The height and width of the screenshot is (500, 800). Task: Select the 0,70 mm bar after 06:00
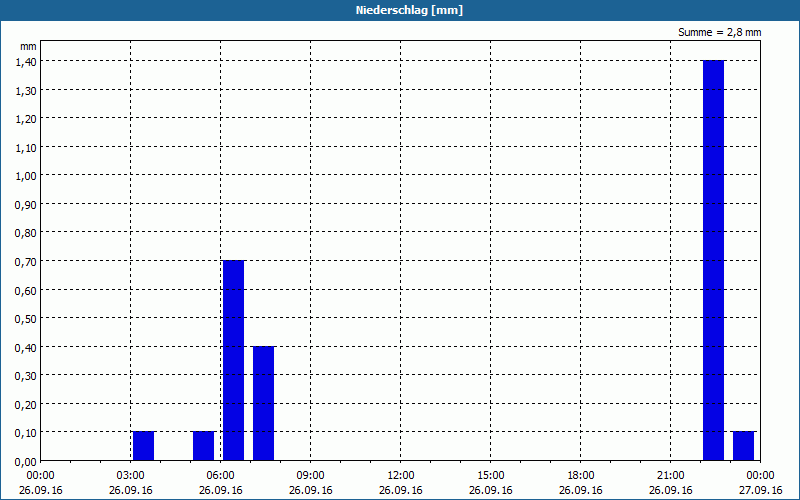coord(234,360)
